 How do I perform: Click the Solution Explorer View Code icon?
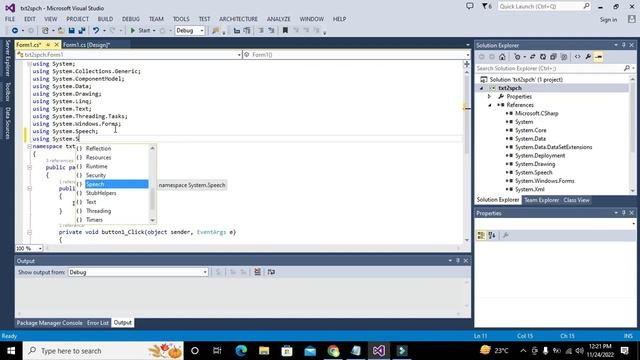pos(577,57)
